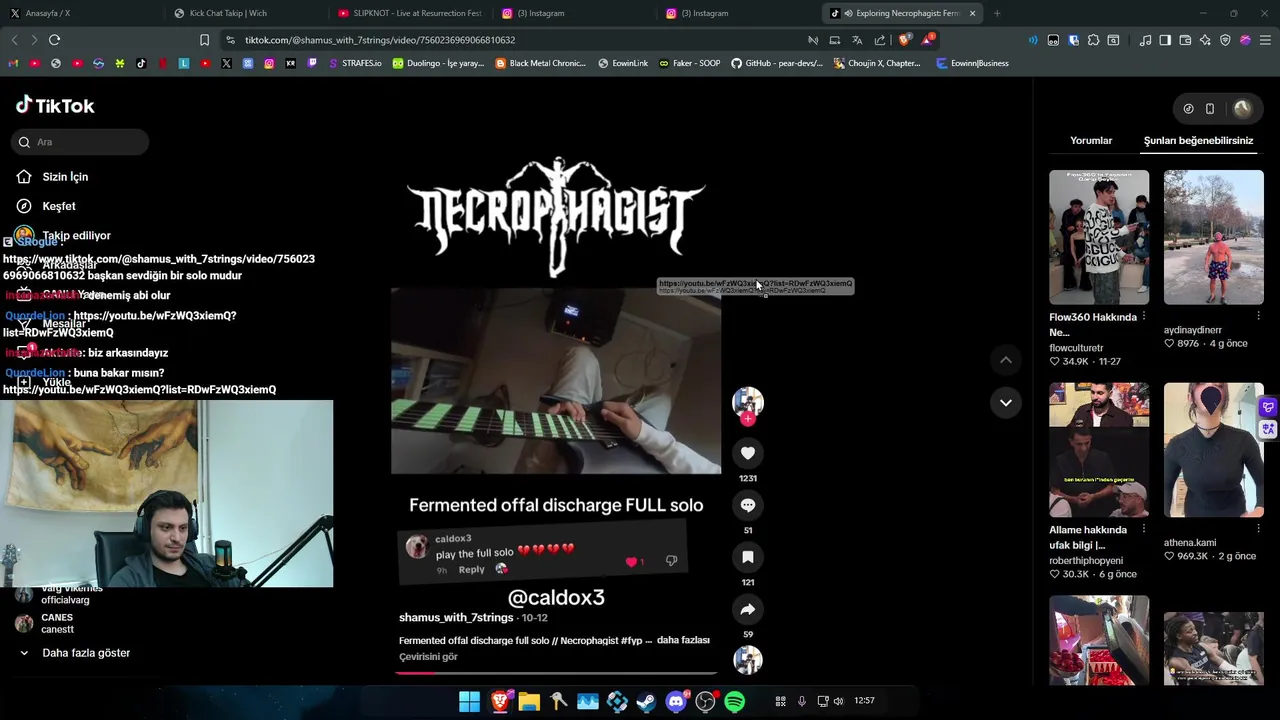The height and width of the screenshot is (720, 1280).
Task: Click the TikTok search field 'Ara'
Action: (81, 142)
